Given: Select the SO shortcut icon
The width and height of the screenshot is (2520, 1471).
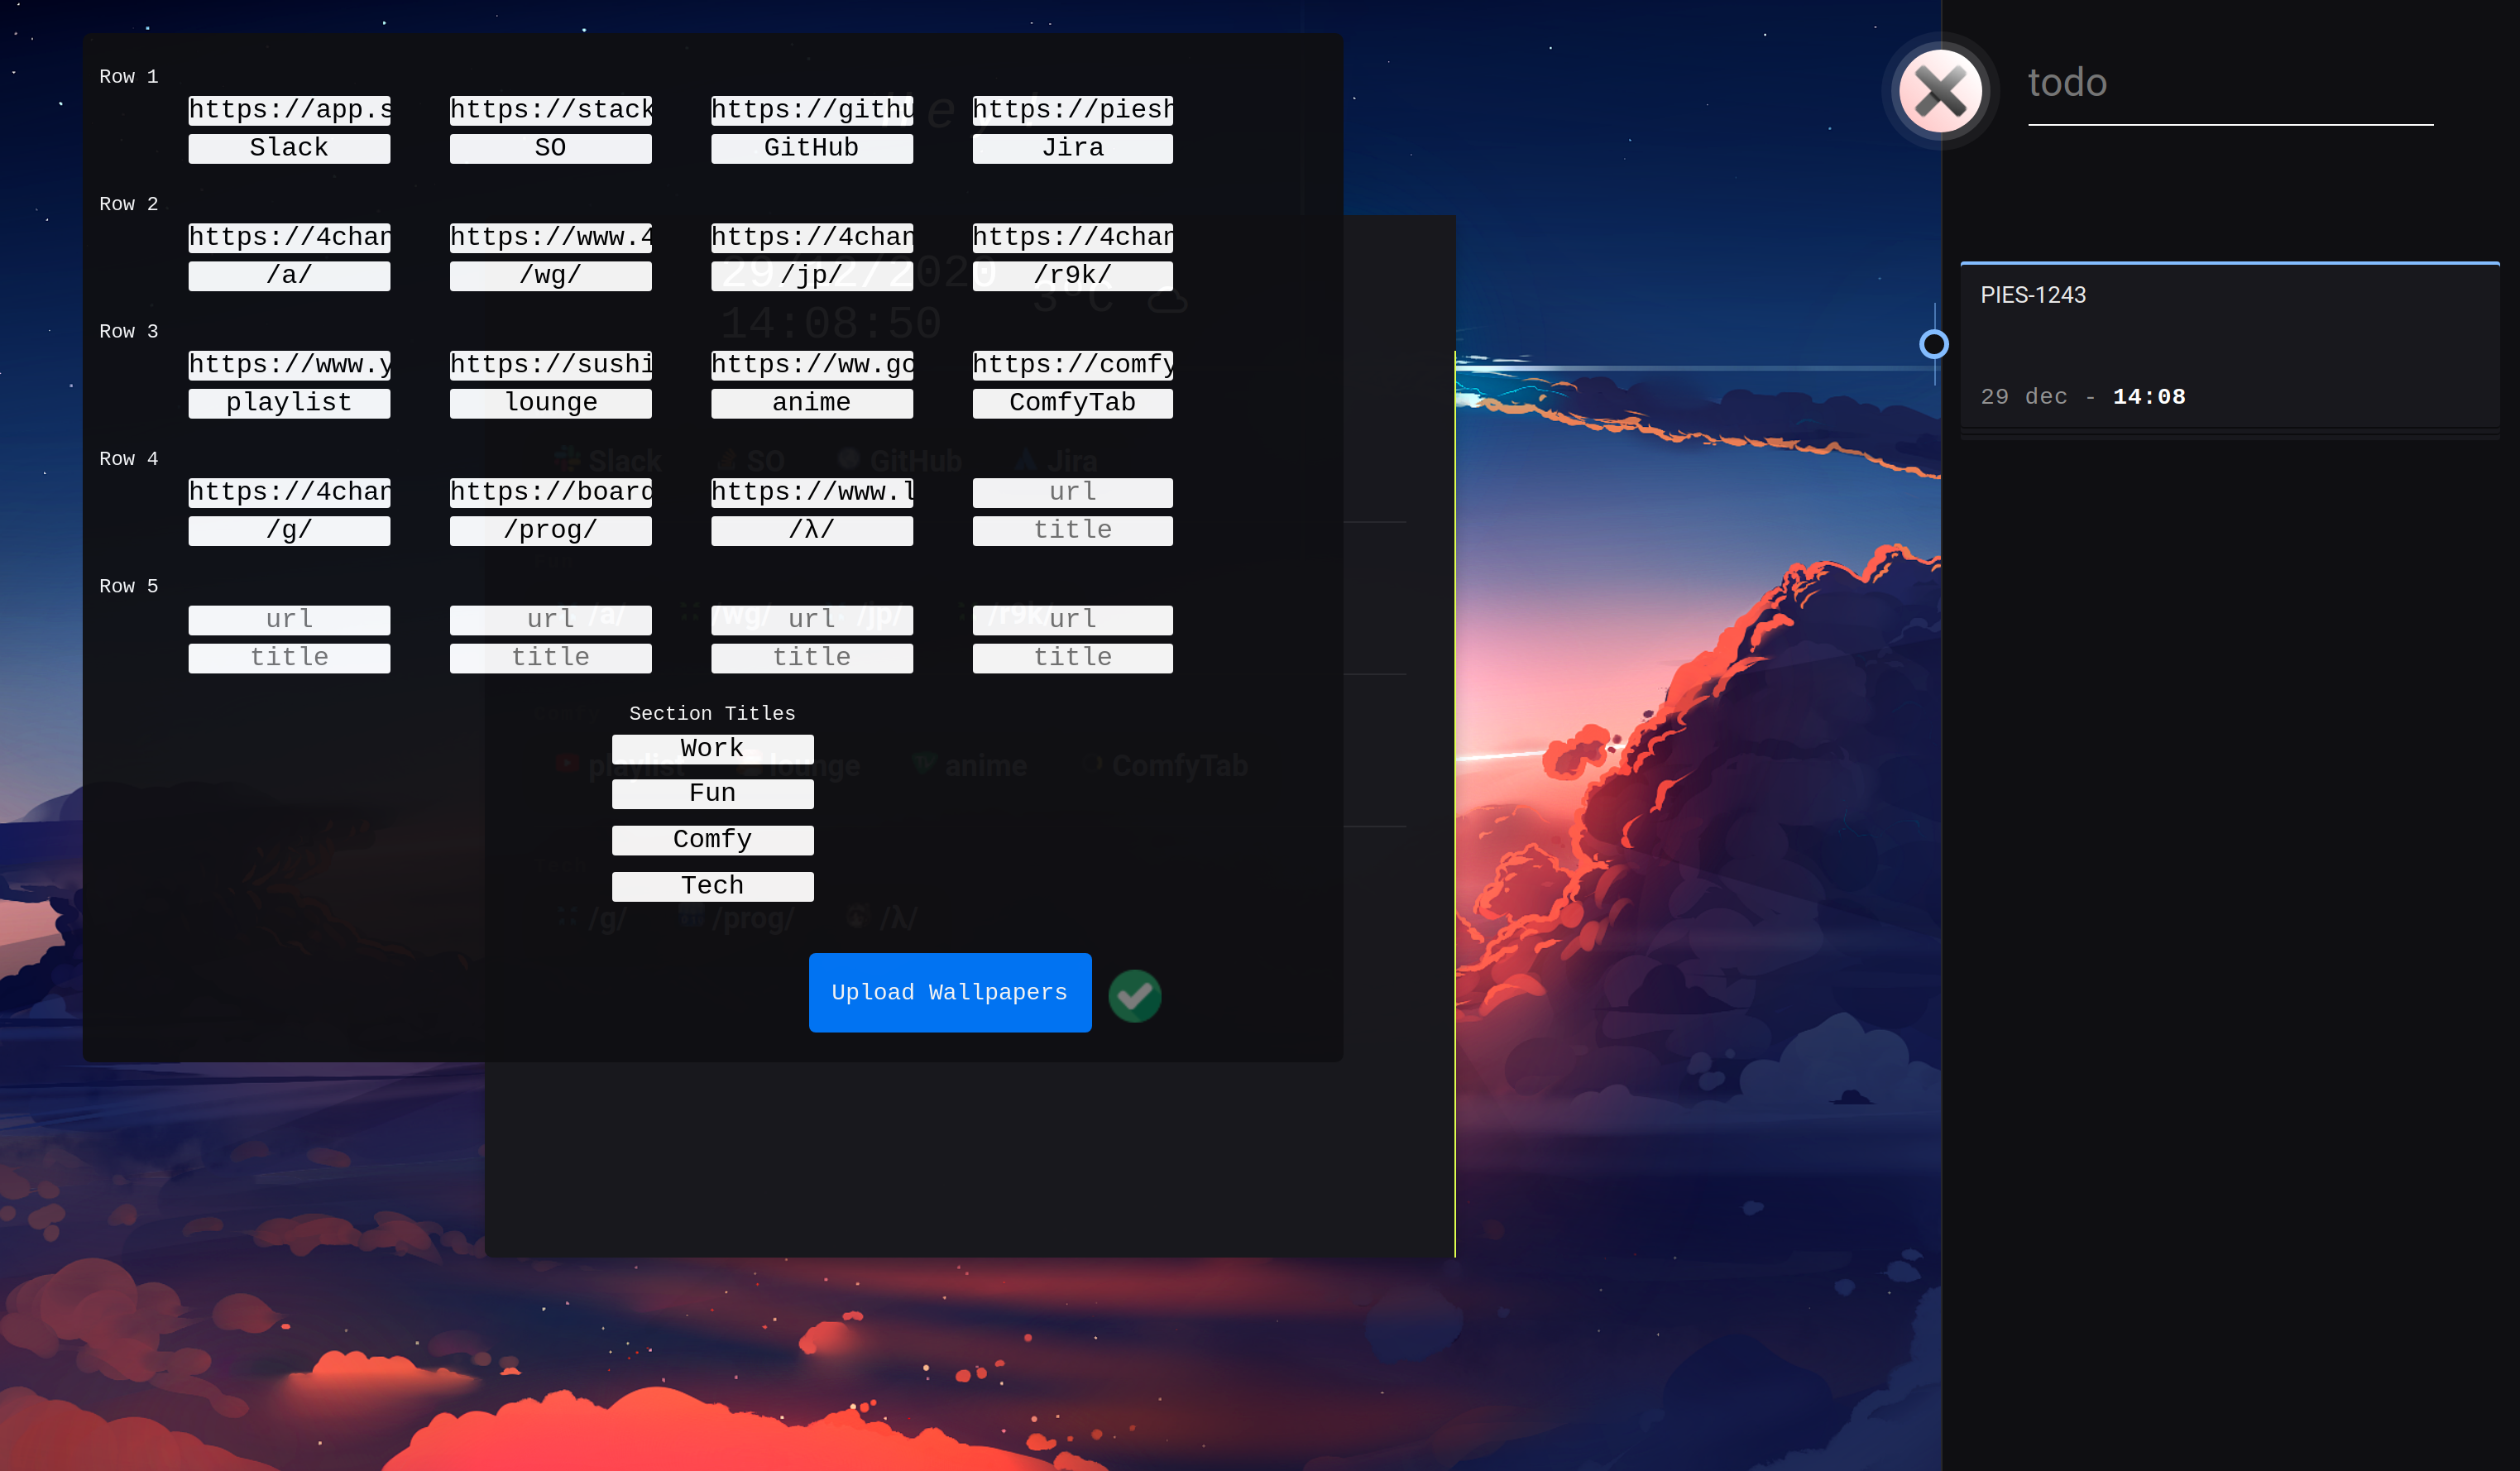Looking at the screenshot, I should [x=727, y=460].
